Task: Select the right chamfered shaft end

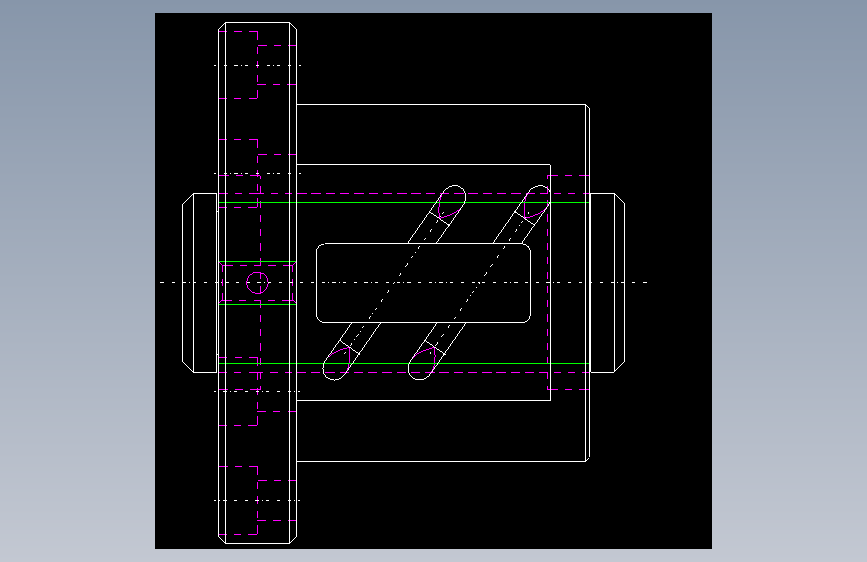Action: tap(608, 283)
